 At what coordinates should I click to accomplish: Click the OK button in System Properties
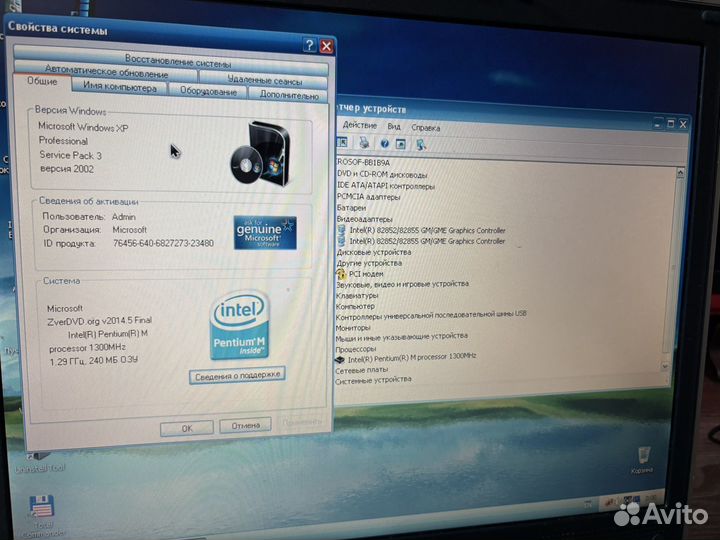coord(187,428)
